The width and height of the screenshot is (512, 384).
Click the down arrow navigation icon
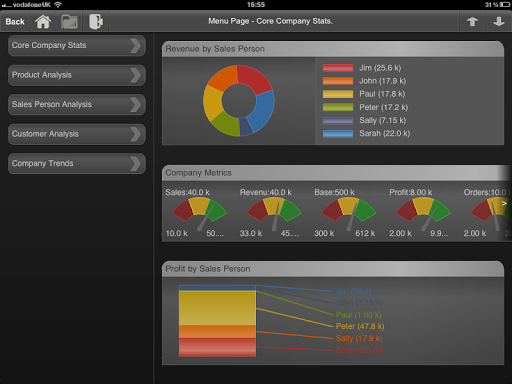499,22
